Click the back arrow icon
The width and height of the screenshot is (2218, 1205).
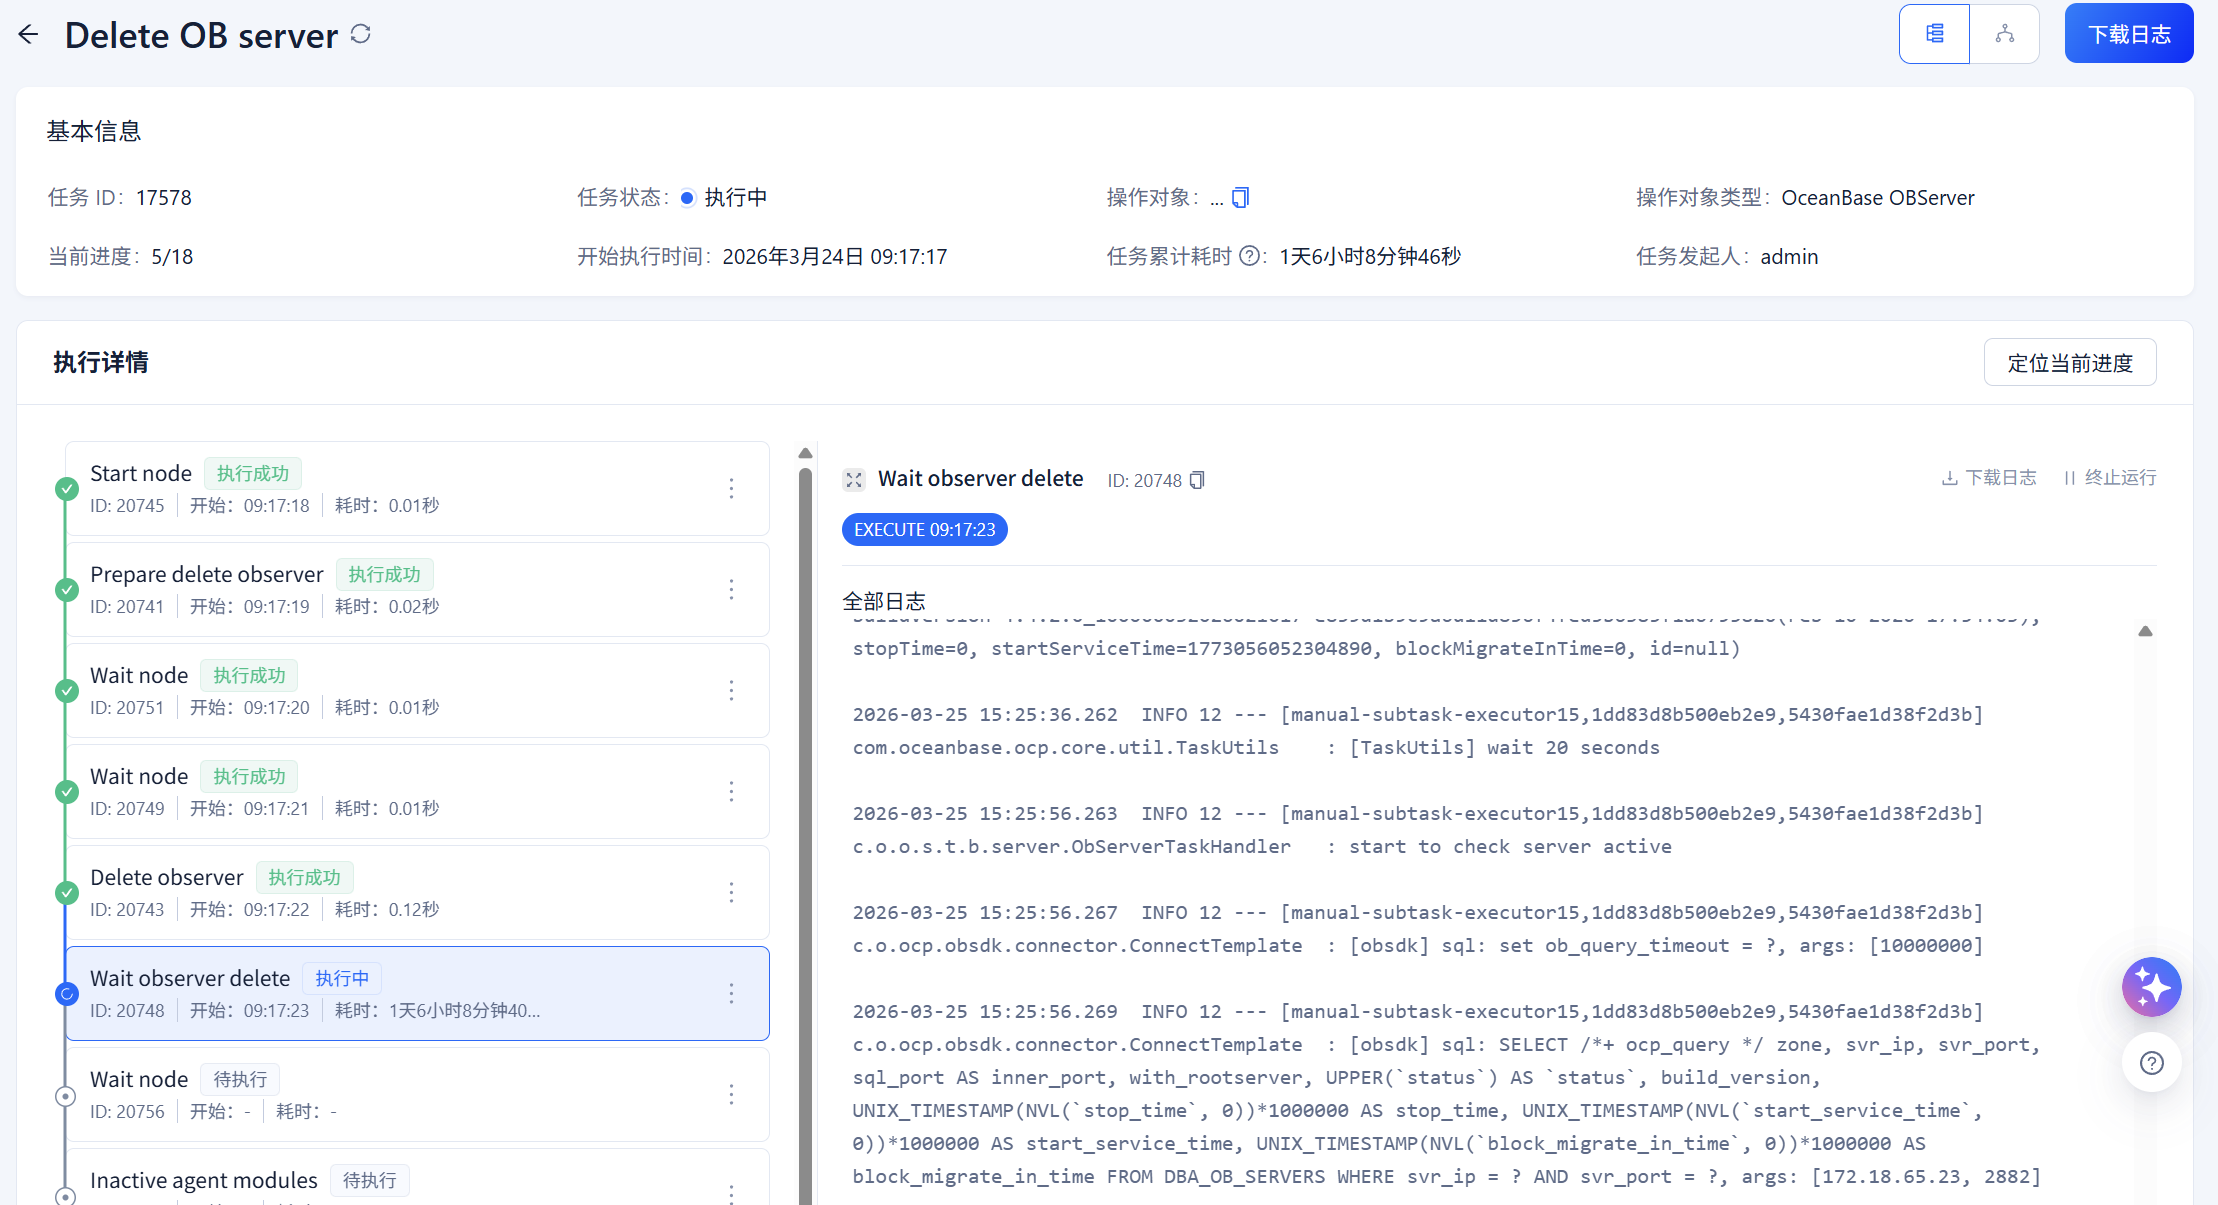click(x=28, y=35)
